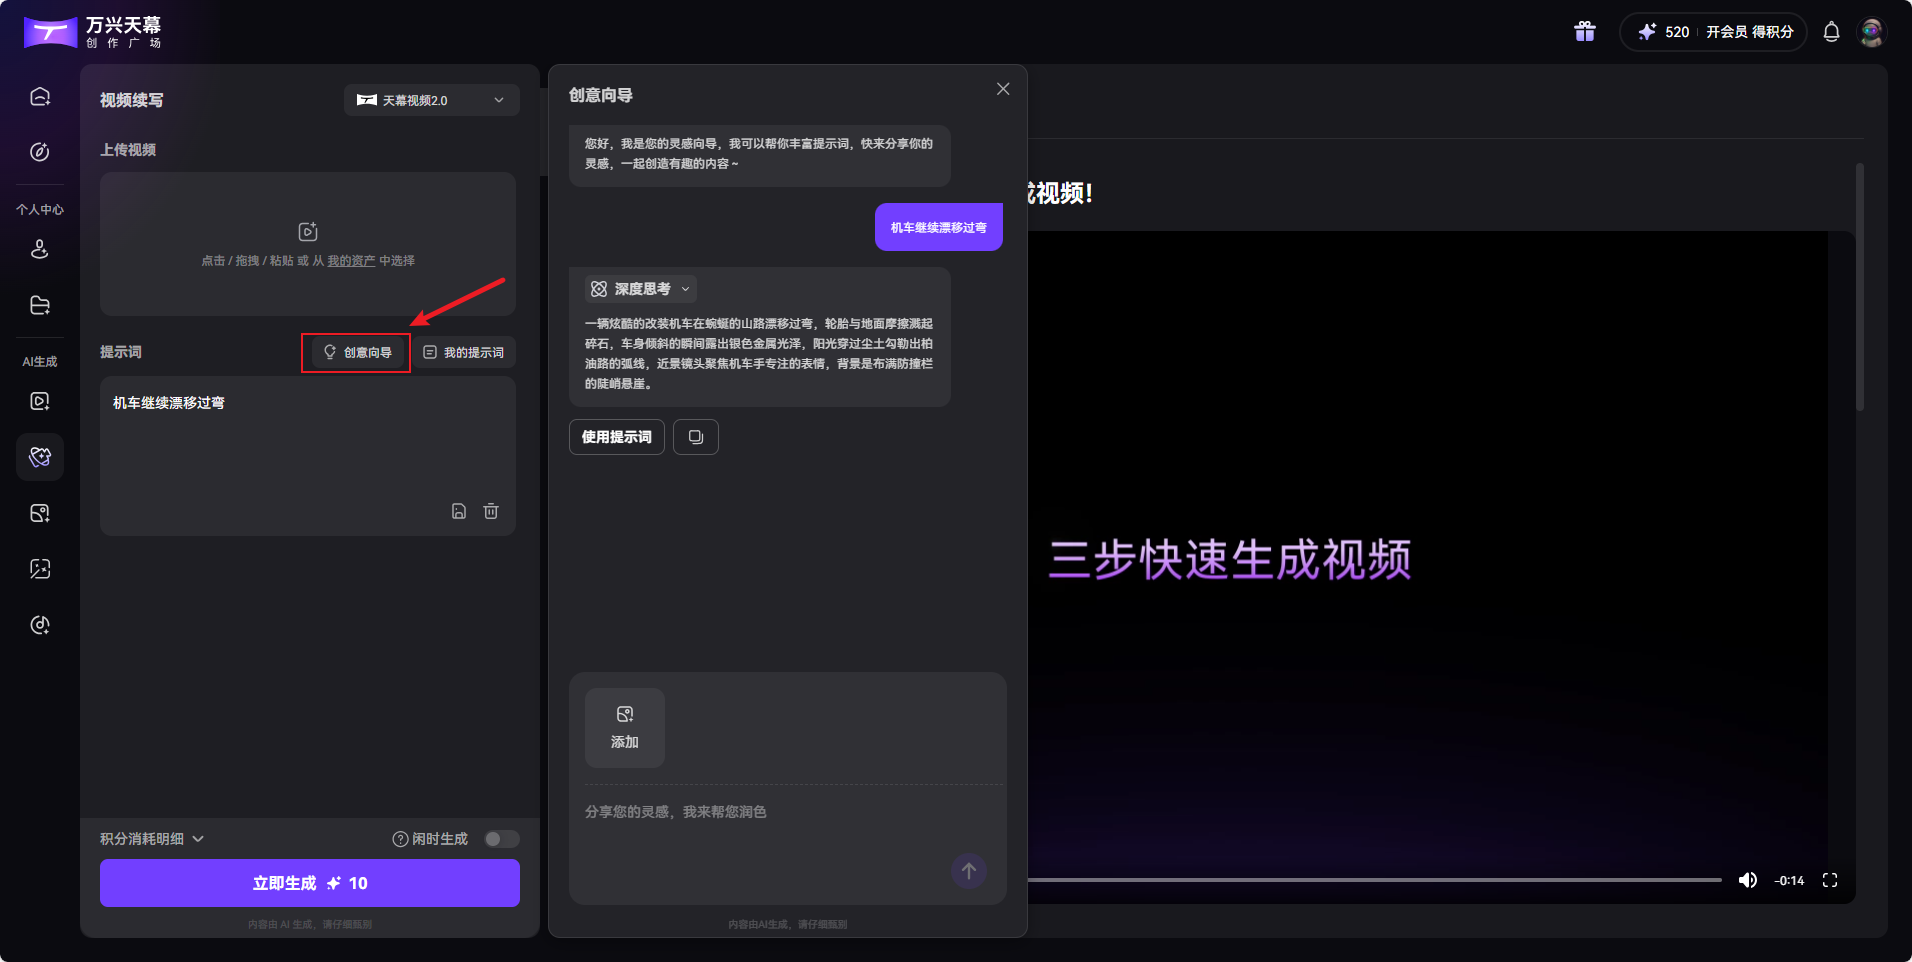Send inspiration with the up-arrow button
Screen dimensions: 1912x962
pos(968,871)
